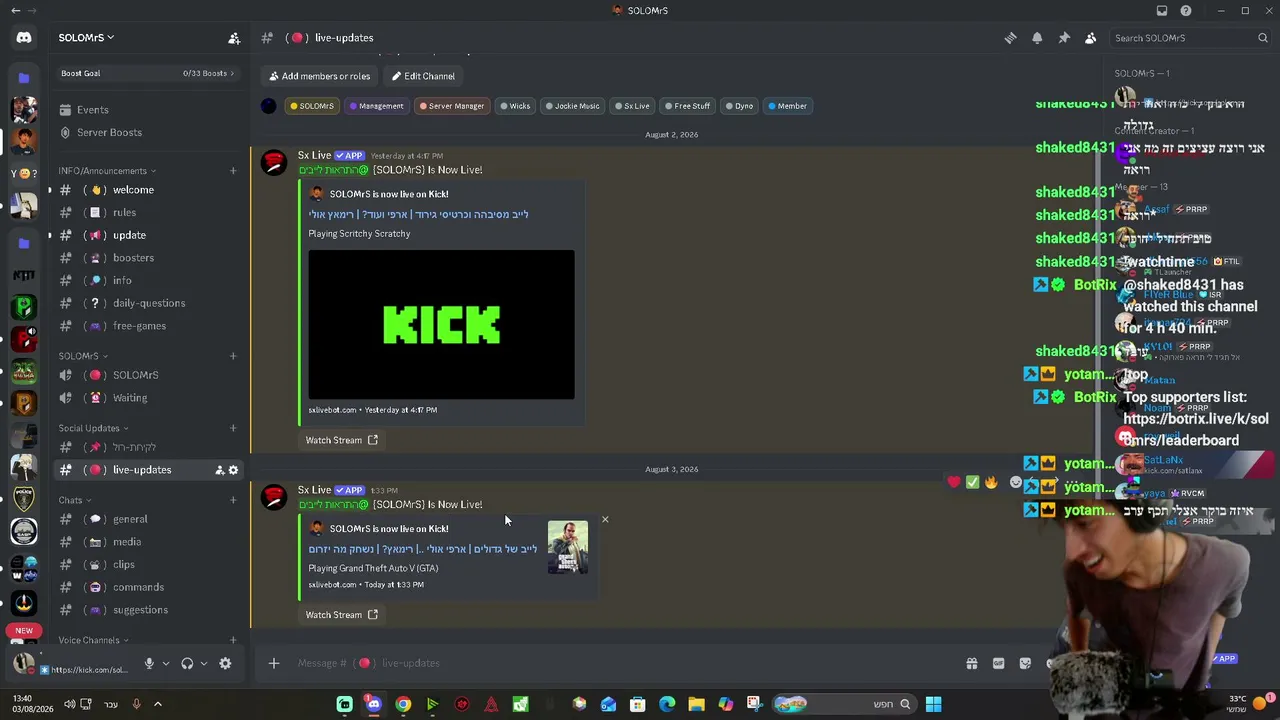Open File Explorer from the taskbar
The image size is (1280, 720).
696,704
